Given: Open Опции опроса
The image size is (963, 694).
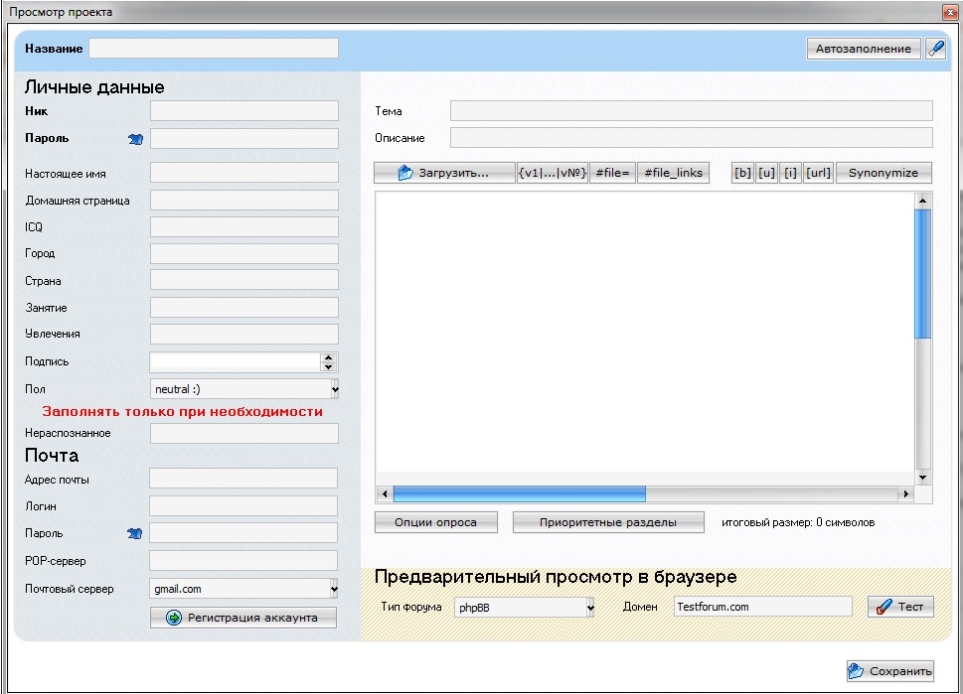Looking at the screenshot, I should tap(436, 522).
